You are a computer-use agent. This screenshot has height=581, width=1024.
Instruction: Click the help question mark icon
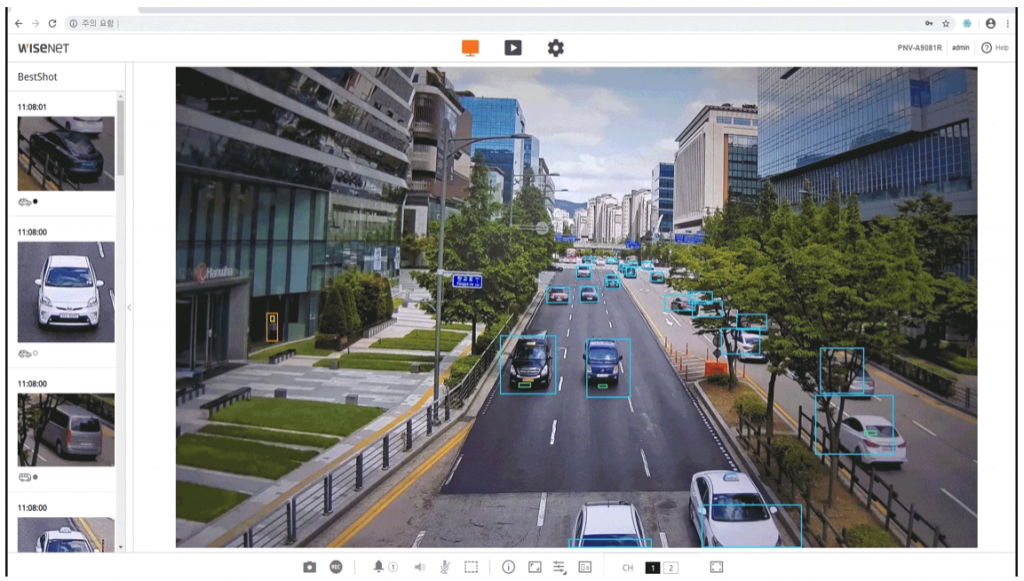(x=986, y=48)
